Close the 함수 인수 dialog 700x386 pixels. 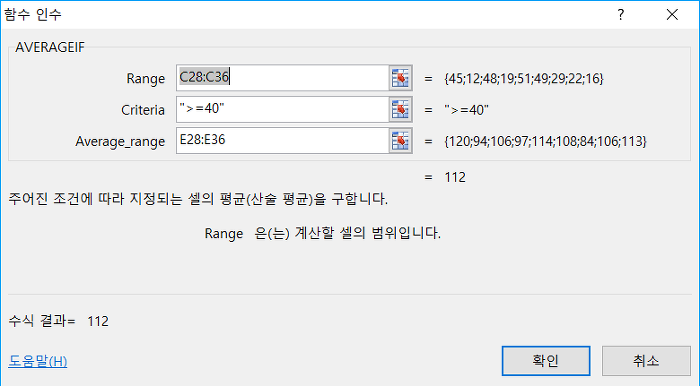[x=672, y=15]
